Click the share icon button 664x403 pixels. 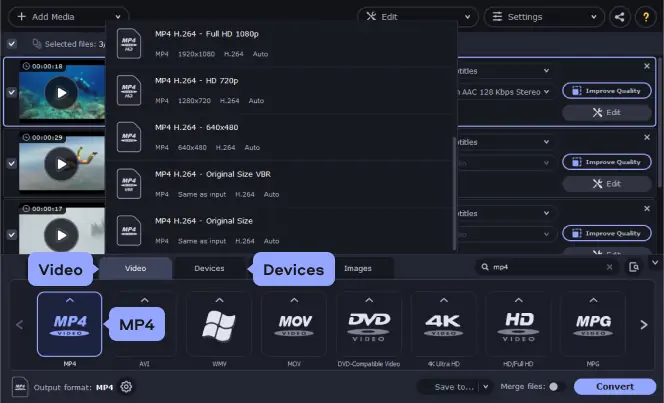620,17
